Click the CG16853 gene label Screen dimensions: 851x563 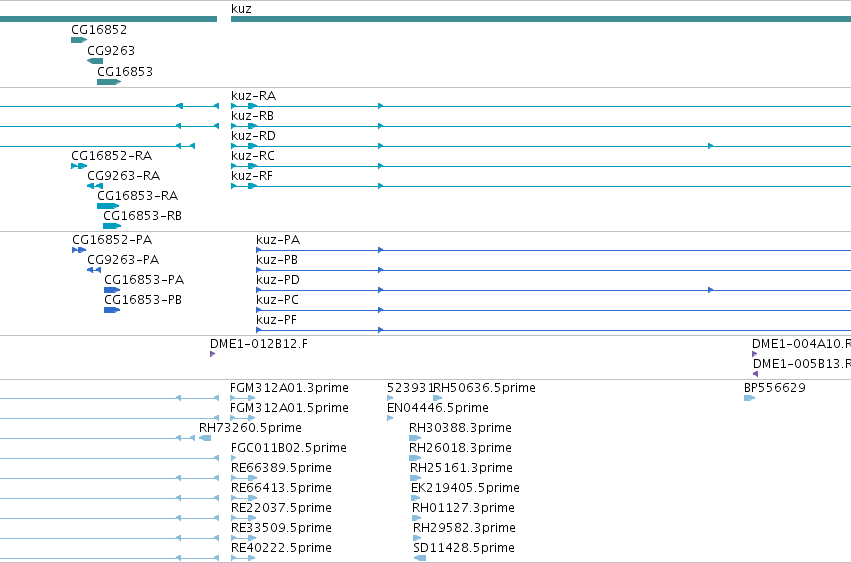[125, 72]
